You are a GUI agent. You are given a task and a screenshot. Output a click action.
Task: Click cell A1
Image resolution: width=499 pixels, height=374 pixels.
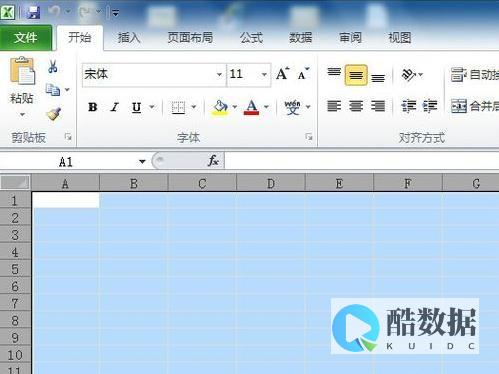(x=66, y=200)
